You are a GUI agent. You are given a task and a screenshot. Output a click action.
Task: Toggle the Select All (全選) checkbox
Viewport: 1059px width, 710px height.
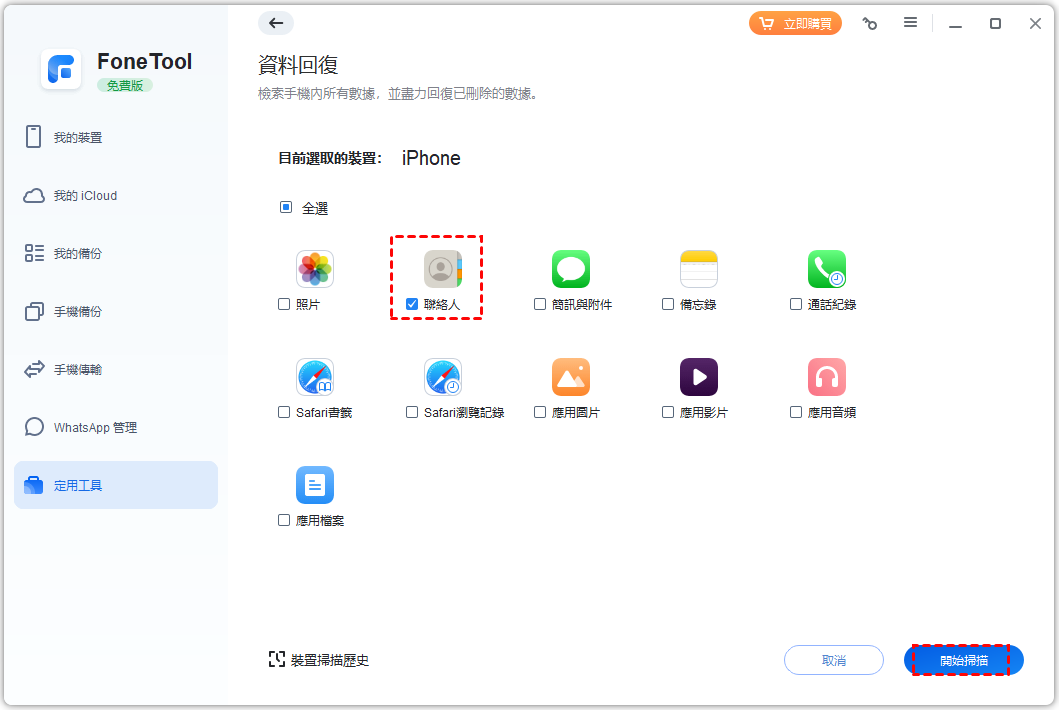coord(286,208)
